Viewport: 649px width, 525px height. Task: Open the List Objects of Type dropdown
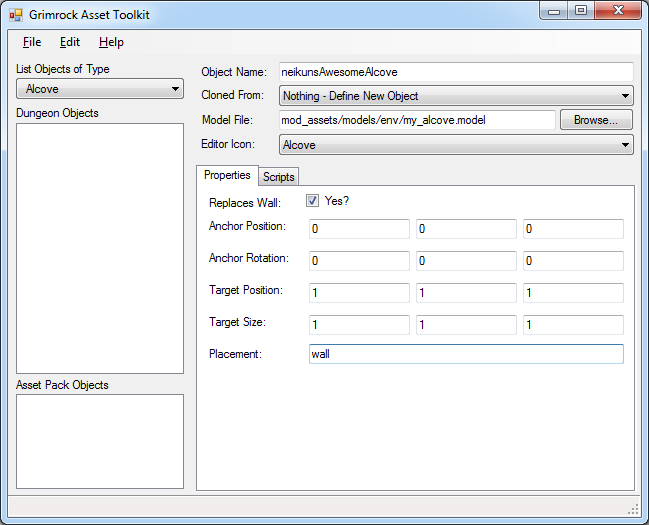(x=100, y=89)
